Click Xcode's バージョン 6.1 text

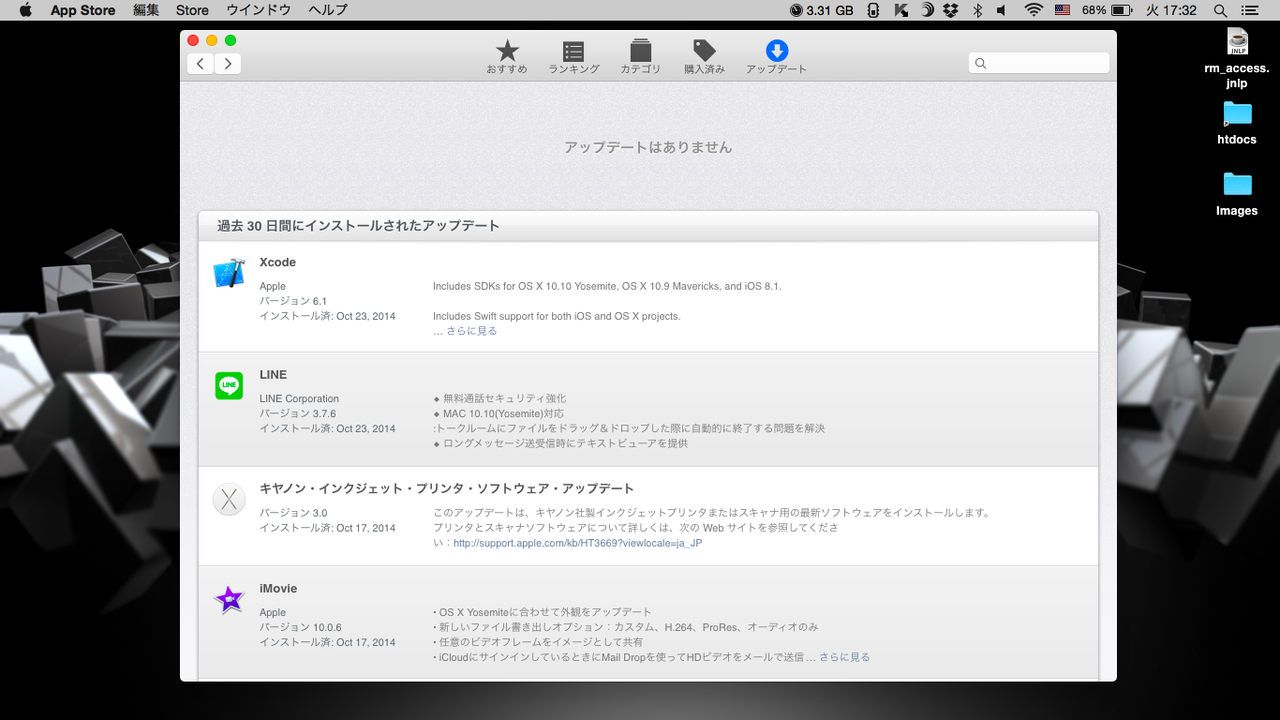(293, 301)
